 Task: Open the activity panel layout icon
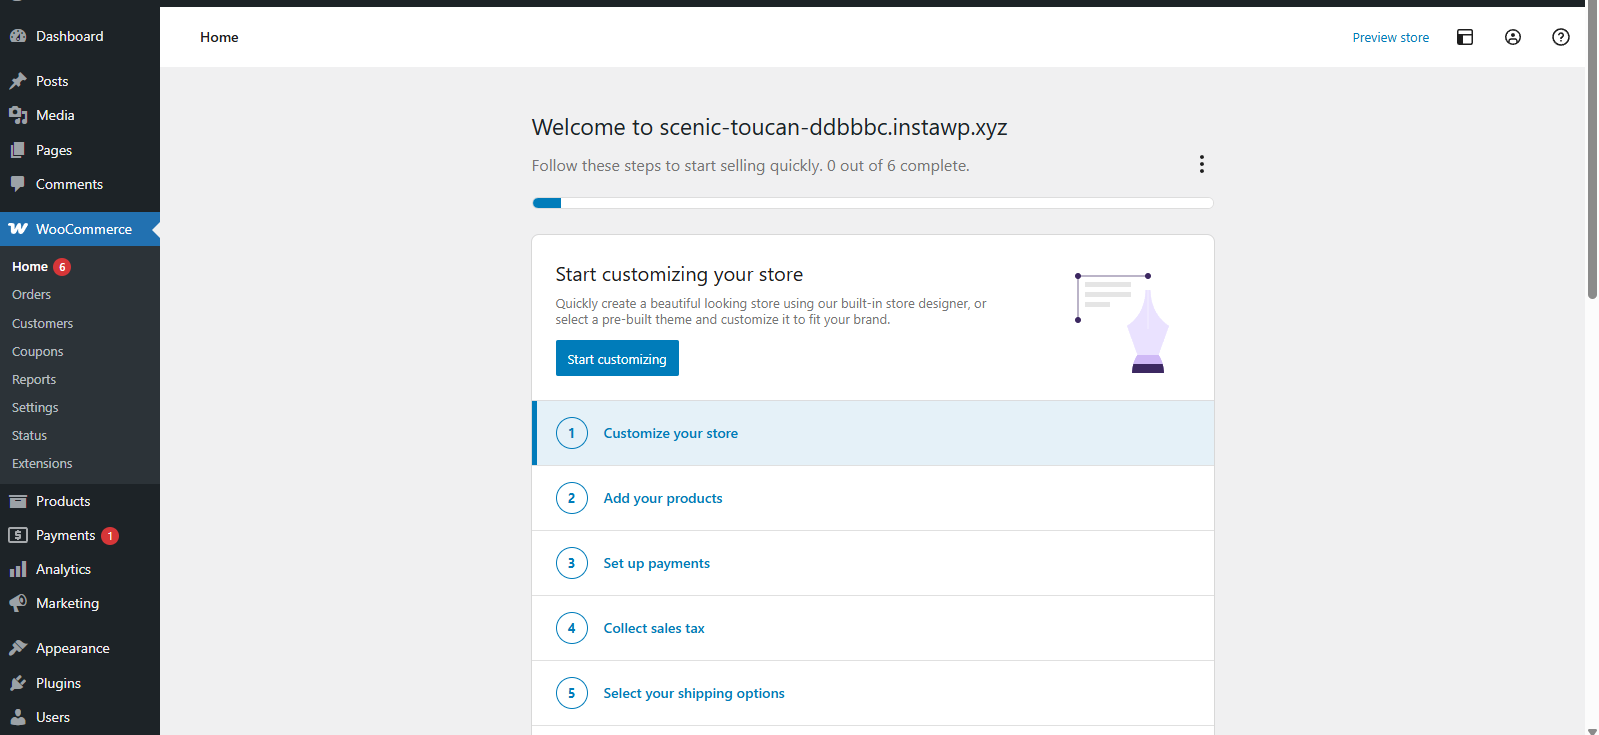[1465, 37]
